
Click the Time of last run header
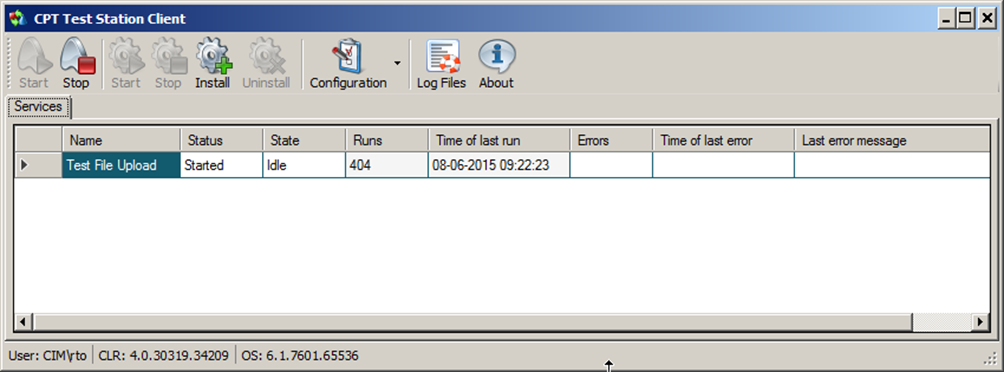click(499, 140)
